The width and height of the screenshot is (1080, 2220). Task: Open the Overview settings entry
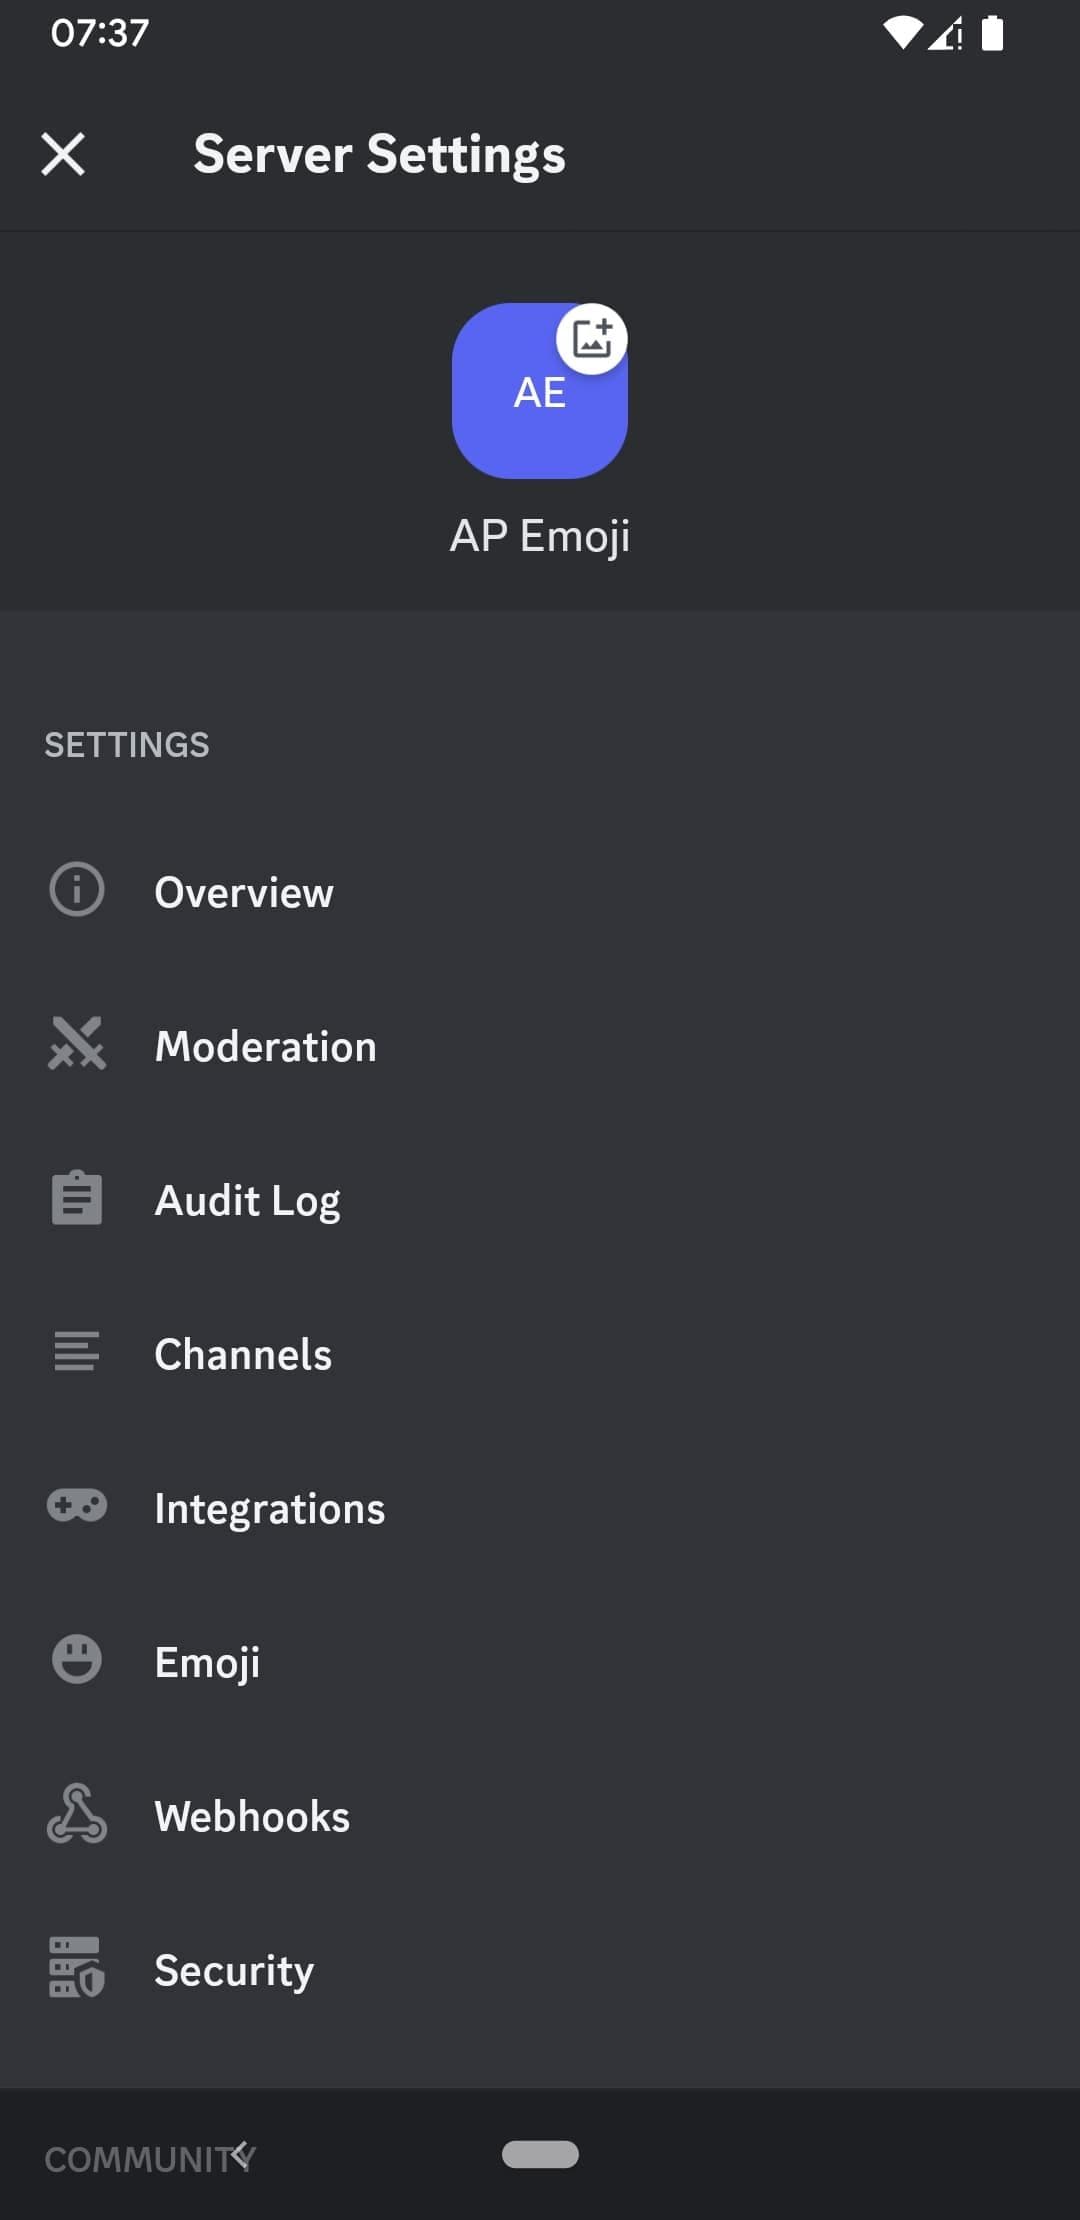coord(244,892)
